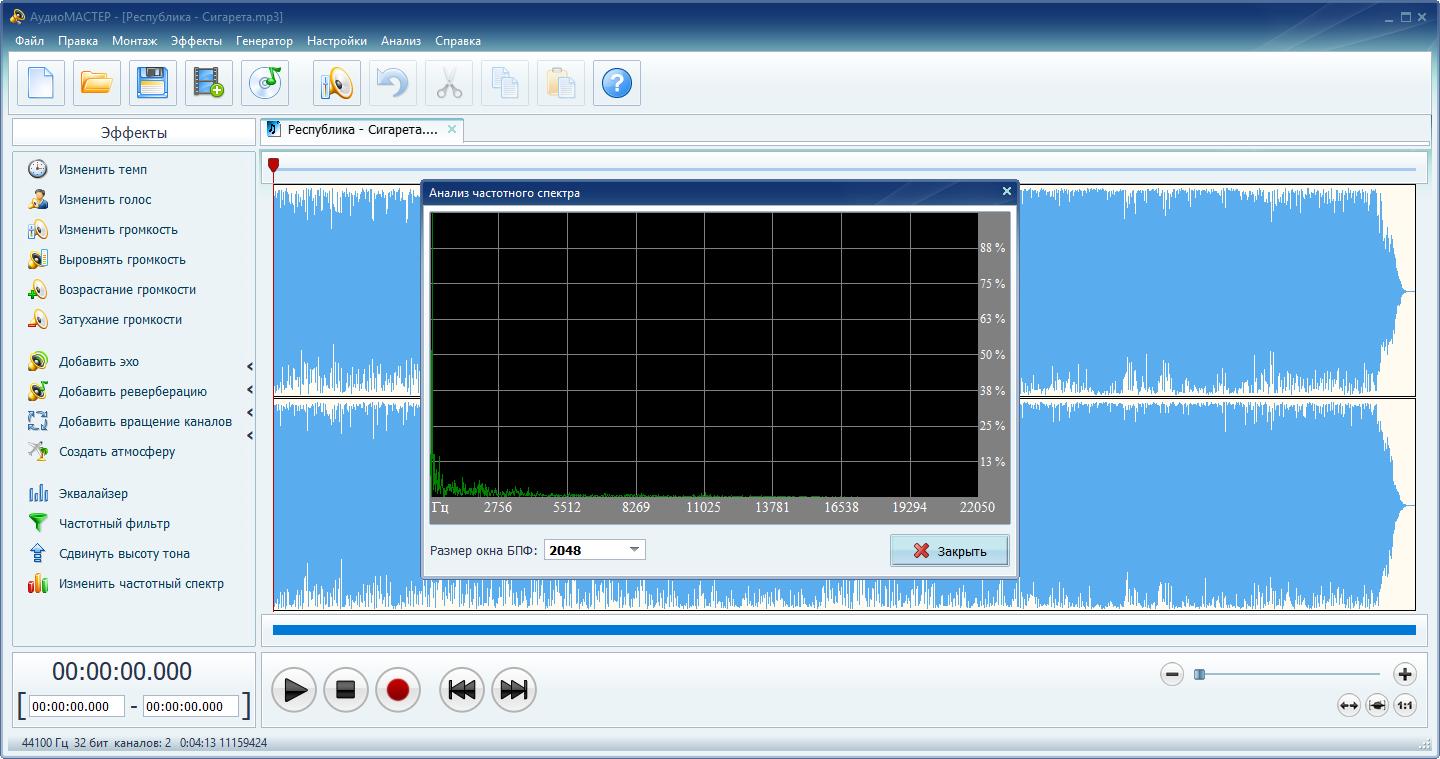
Task: Select the Эквалайзер effect
Action: (x=93, y=493)
